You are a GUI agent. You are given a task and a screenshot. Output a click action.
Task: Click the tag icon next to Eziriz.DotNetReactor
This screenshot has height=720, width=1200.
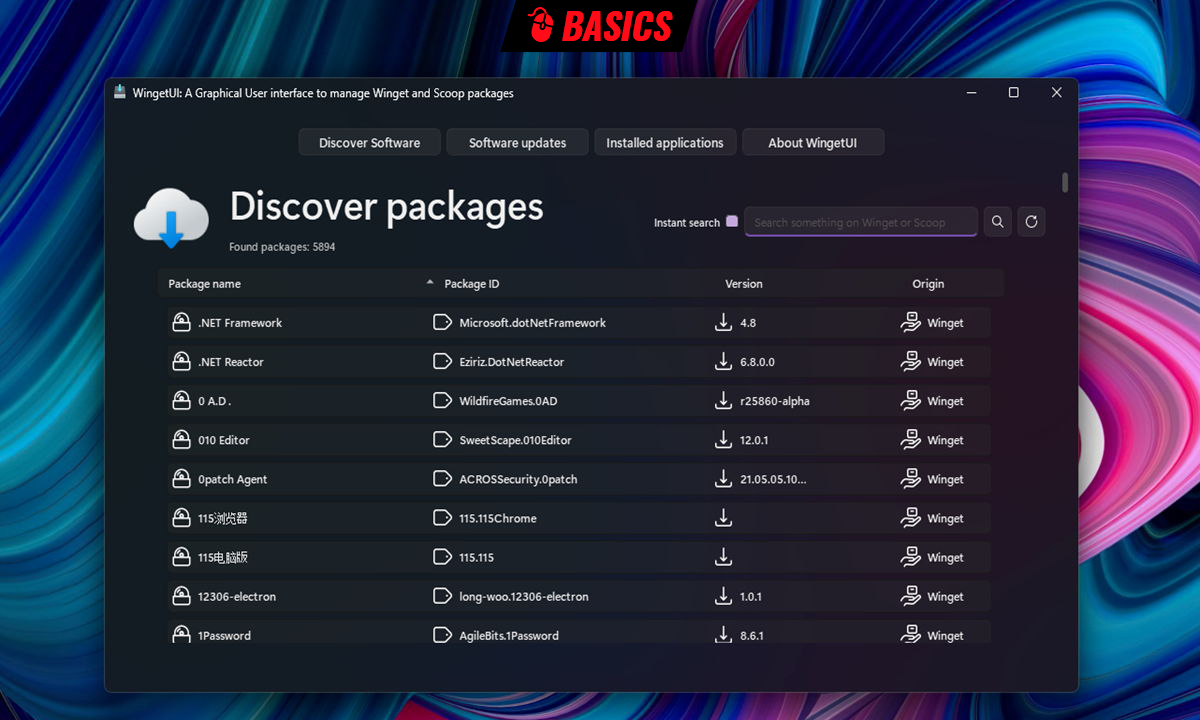coord(442,362)
